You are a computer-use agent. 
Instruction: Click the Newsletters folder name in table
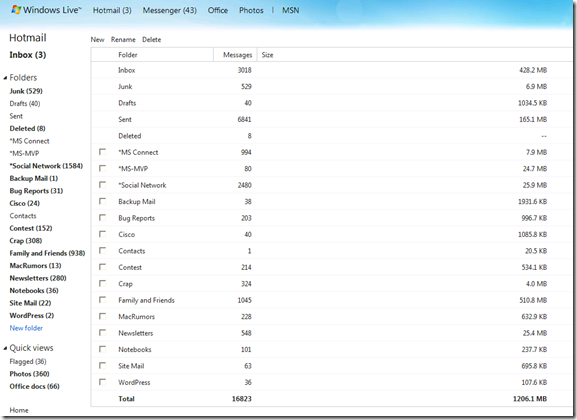pyautogui.click(x=135, y=333)
